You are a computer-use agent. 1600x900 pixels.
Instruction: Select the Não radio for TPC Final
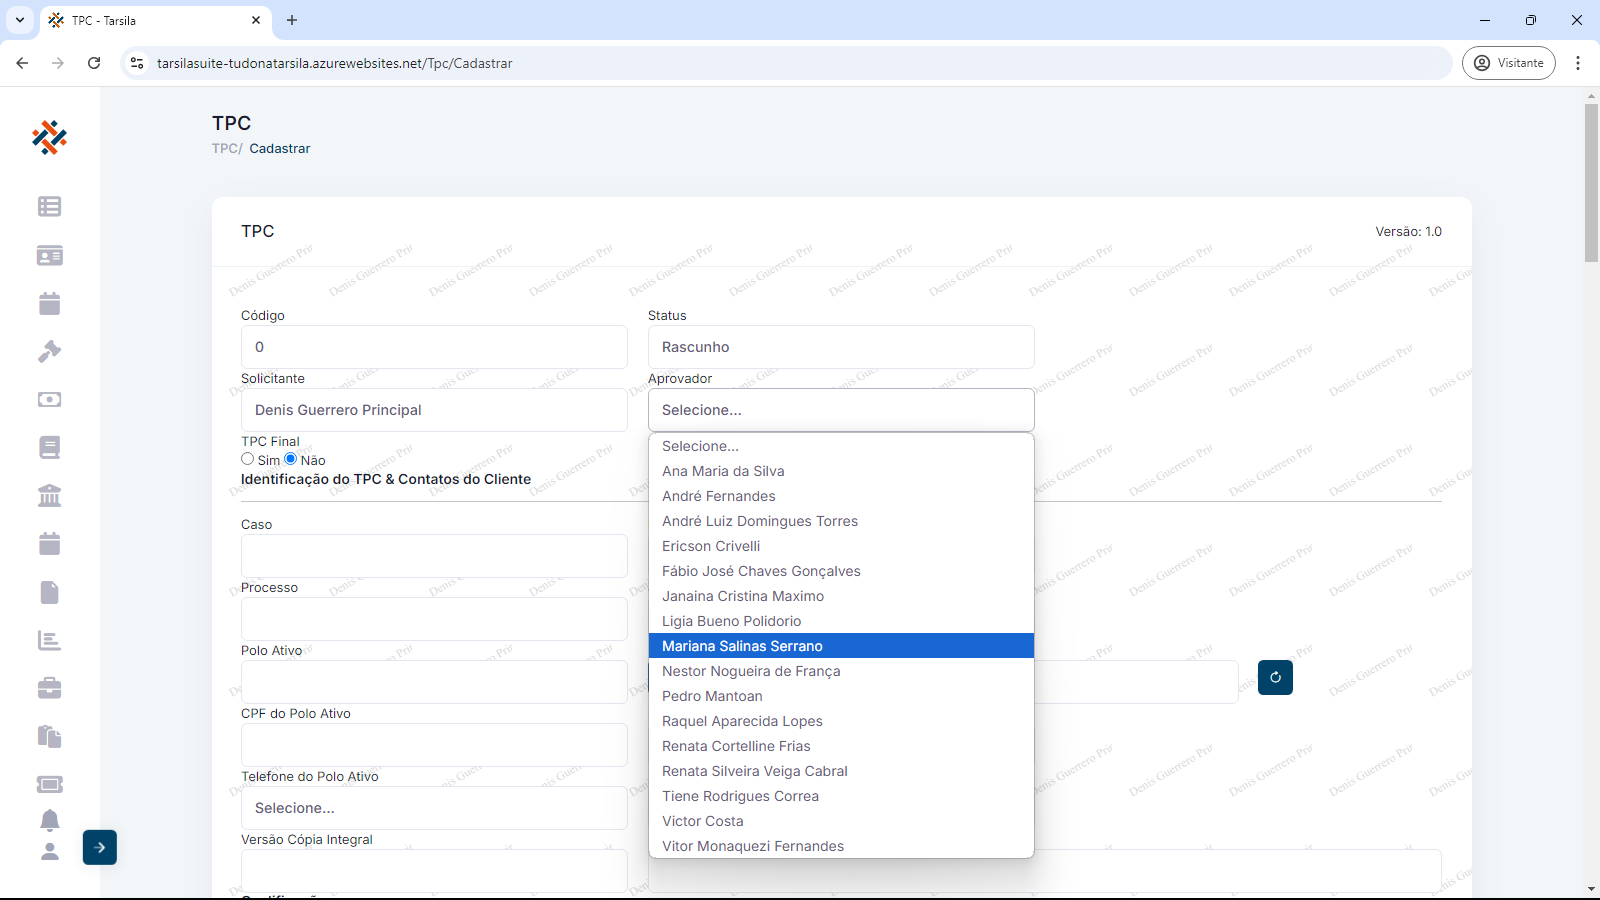[x=291, y=459]
